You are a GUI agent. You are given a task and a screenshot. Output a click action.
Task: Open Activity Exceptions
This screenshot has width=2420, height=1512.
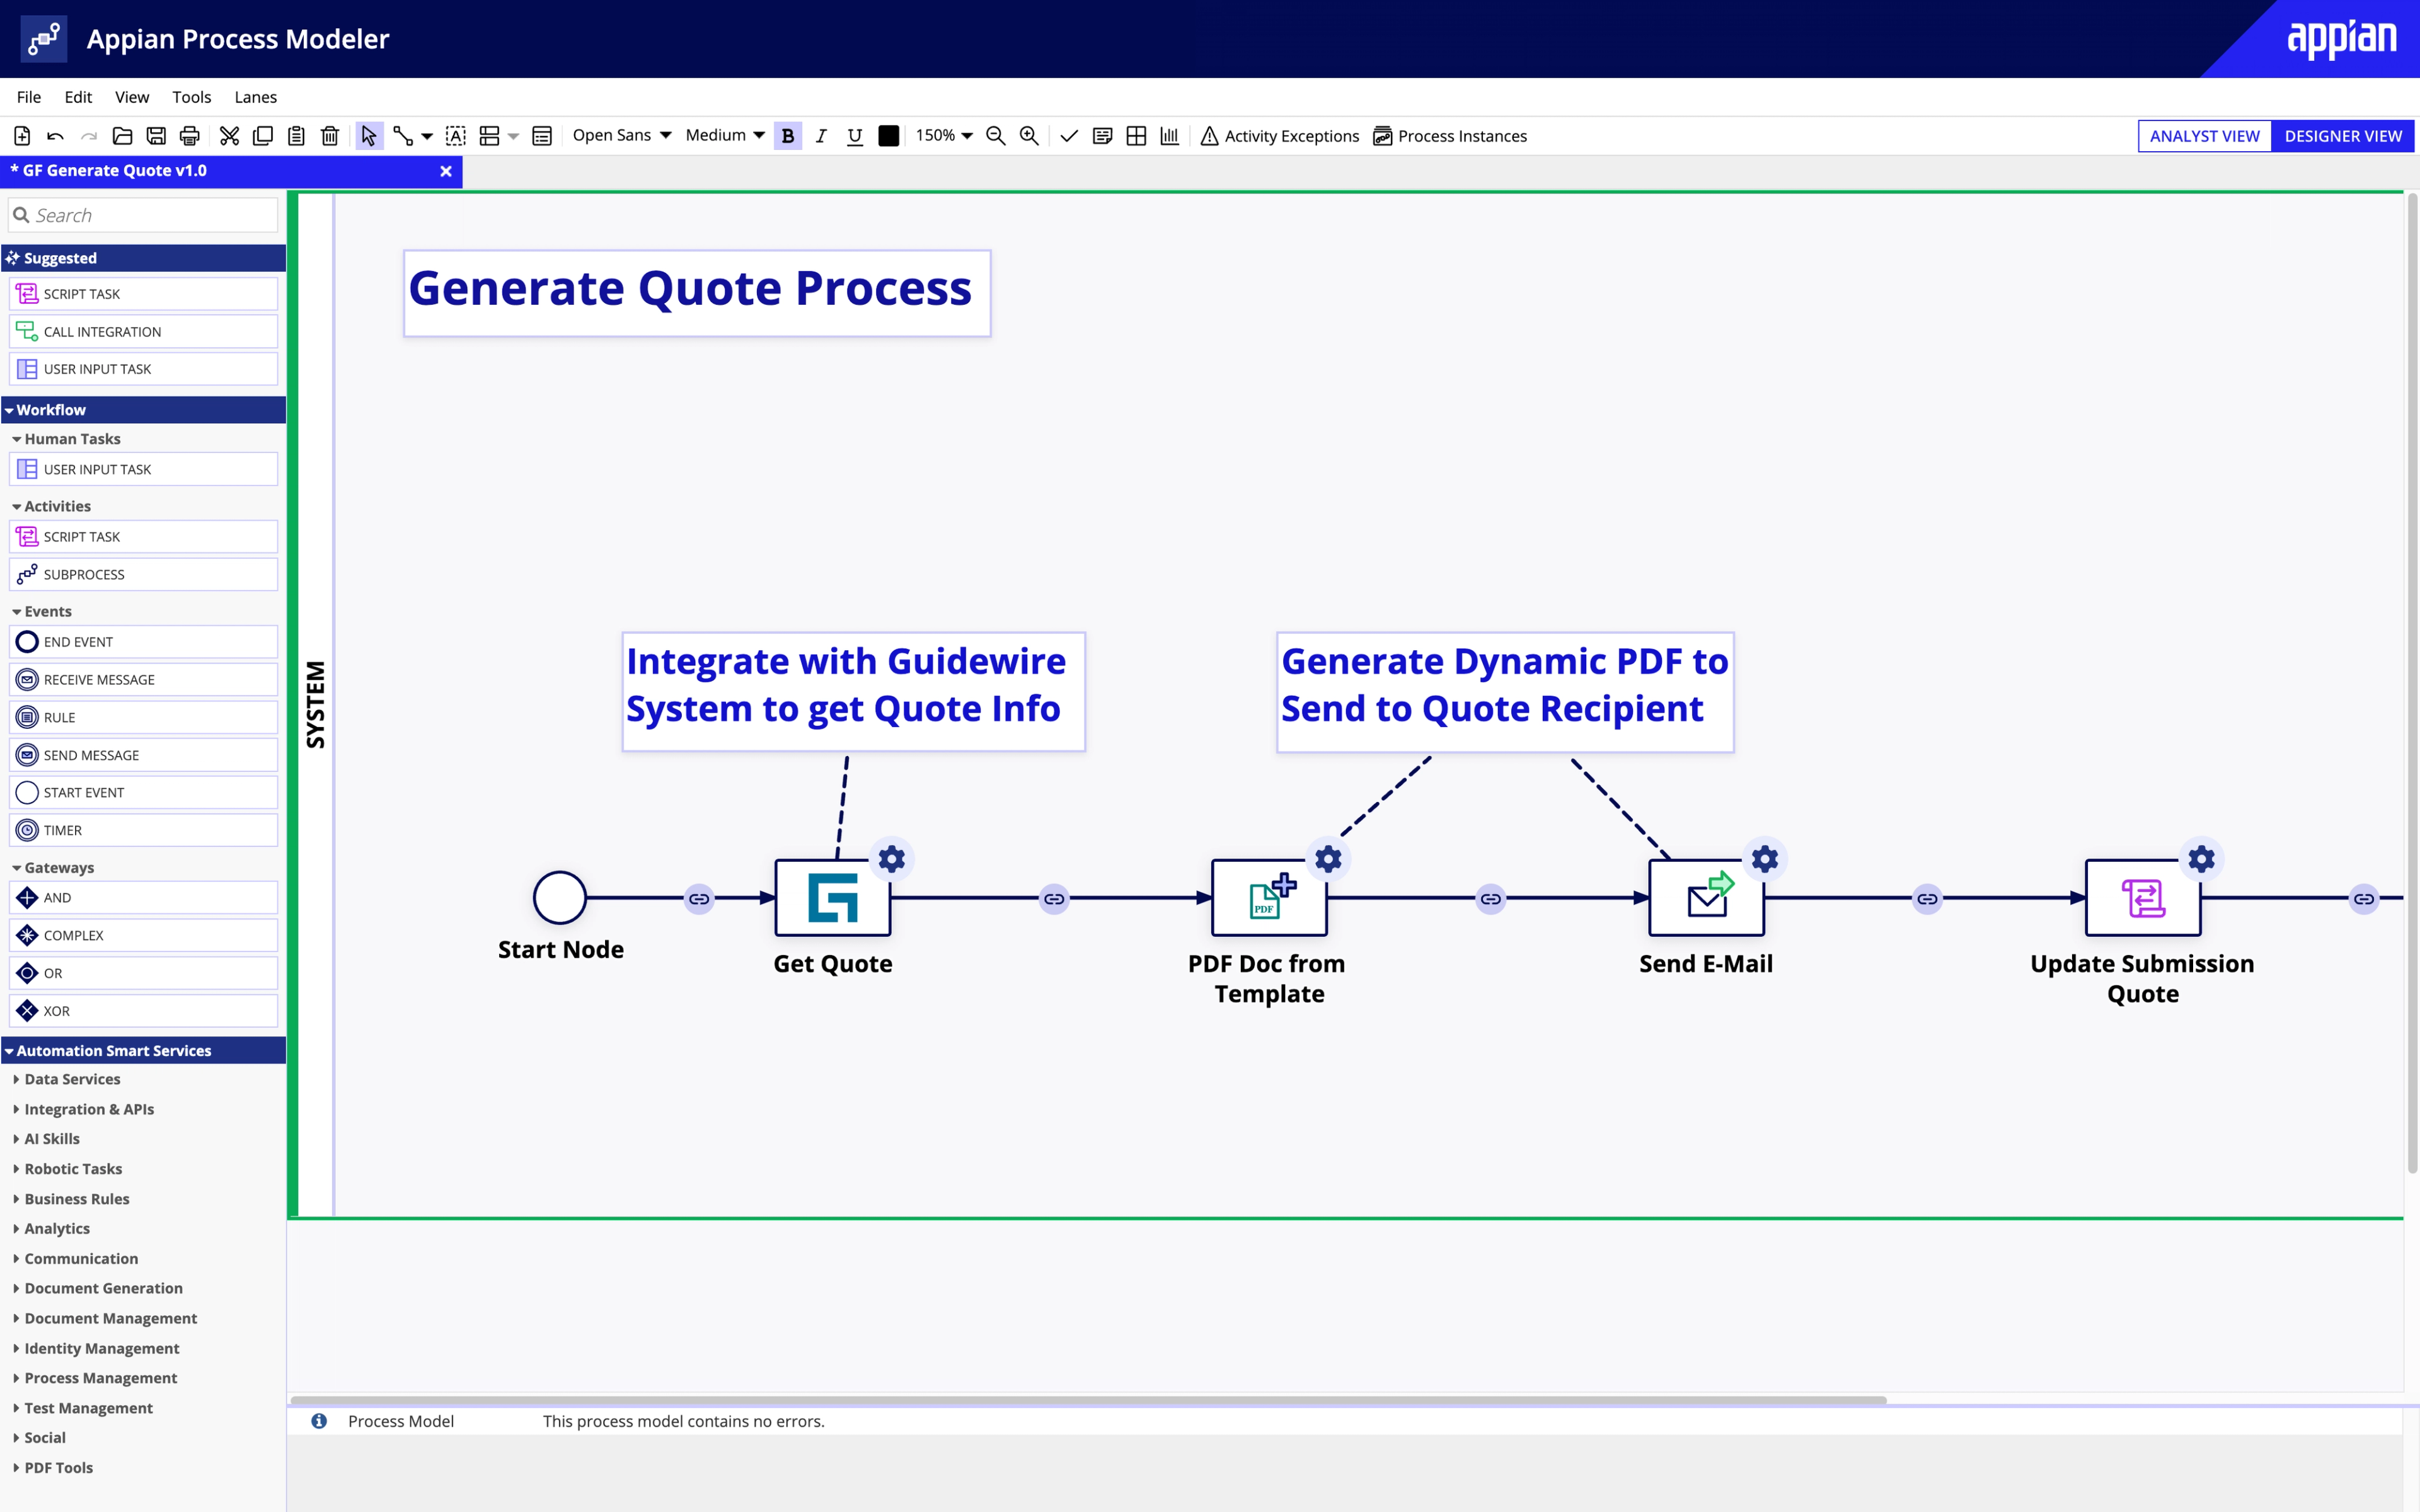pos(1280,136)
